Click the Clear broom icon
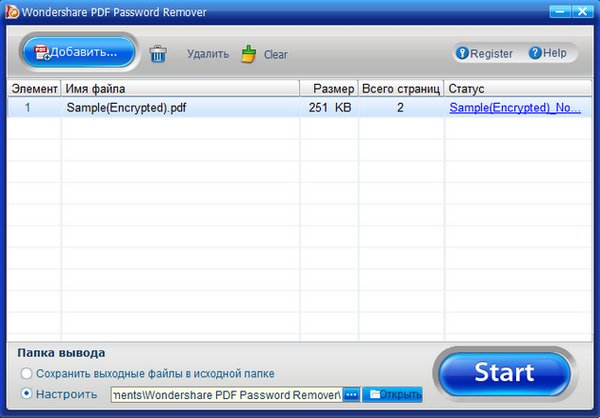 [249, 54]
